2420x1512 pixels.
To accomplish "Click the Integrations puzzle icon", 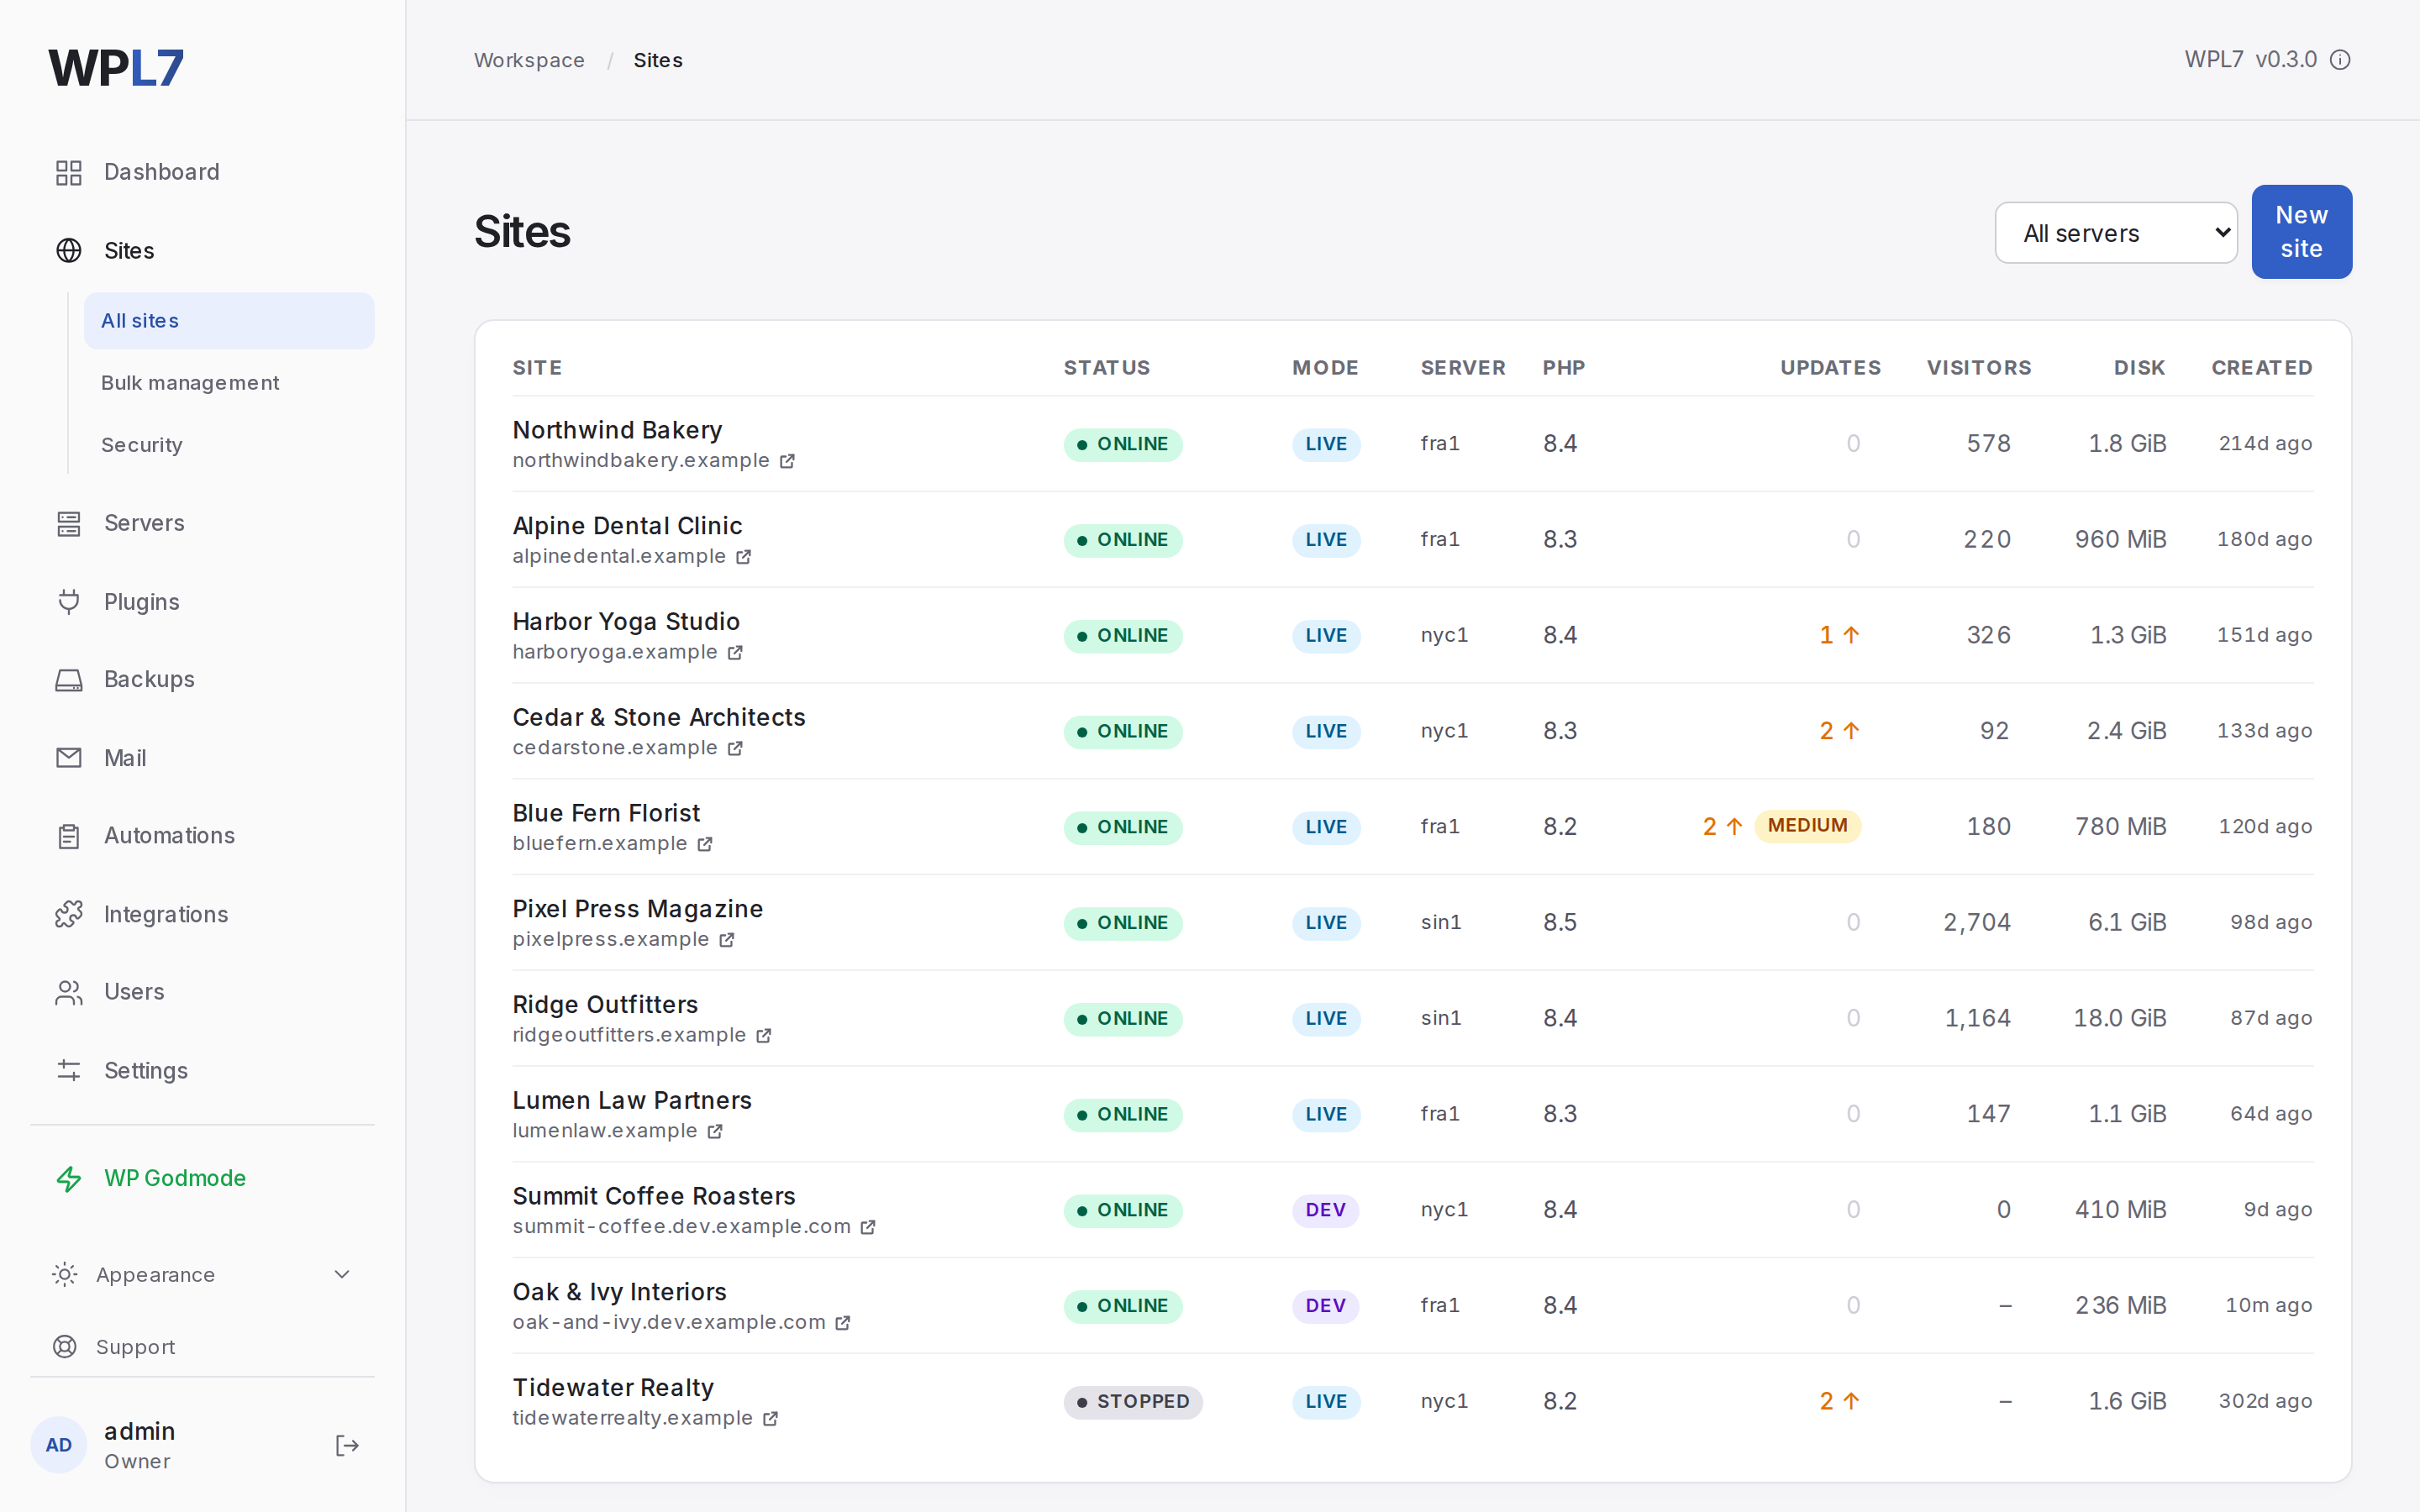I will click(x=68, y=914).
